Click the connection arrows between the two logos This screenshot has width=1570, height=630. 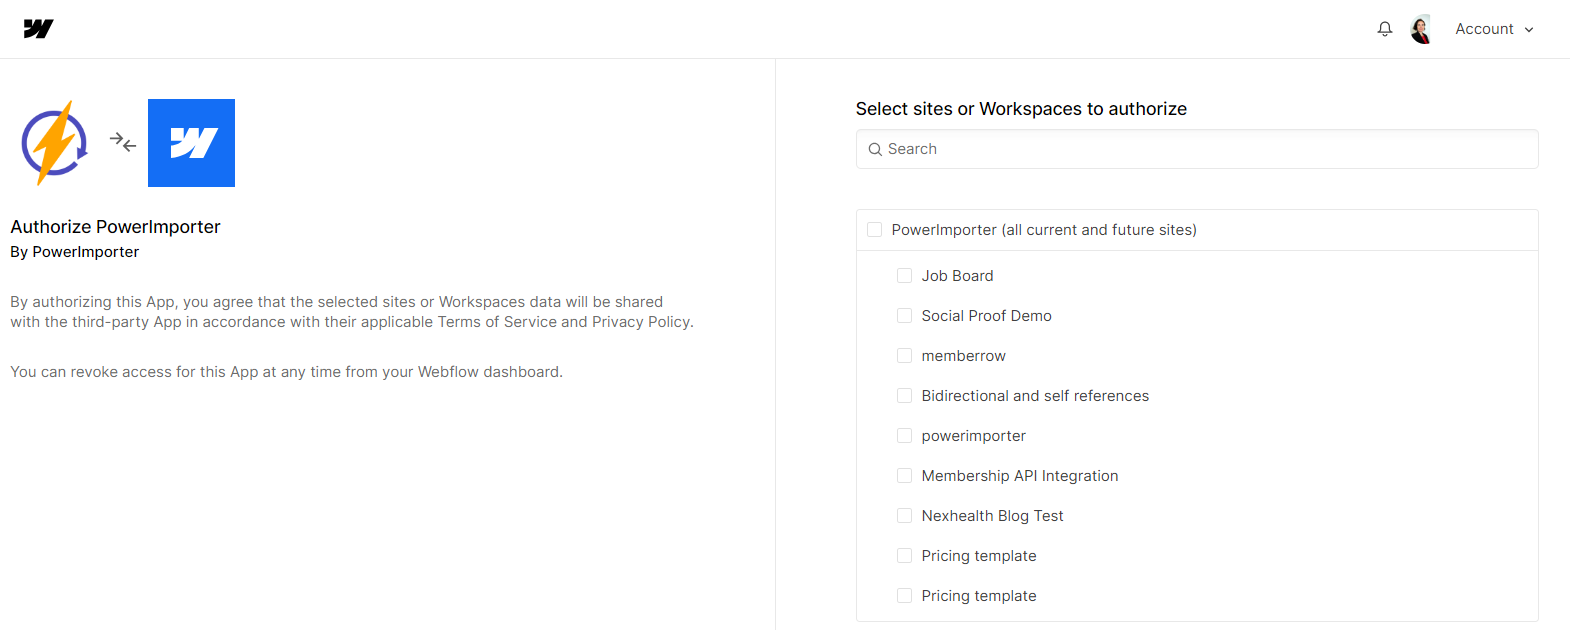tap(122, 142)
